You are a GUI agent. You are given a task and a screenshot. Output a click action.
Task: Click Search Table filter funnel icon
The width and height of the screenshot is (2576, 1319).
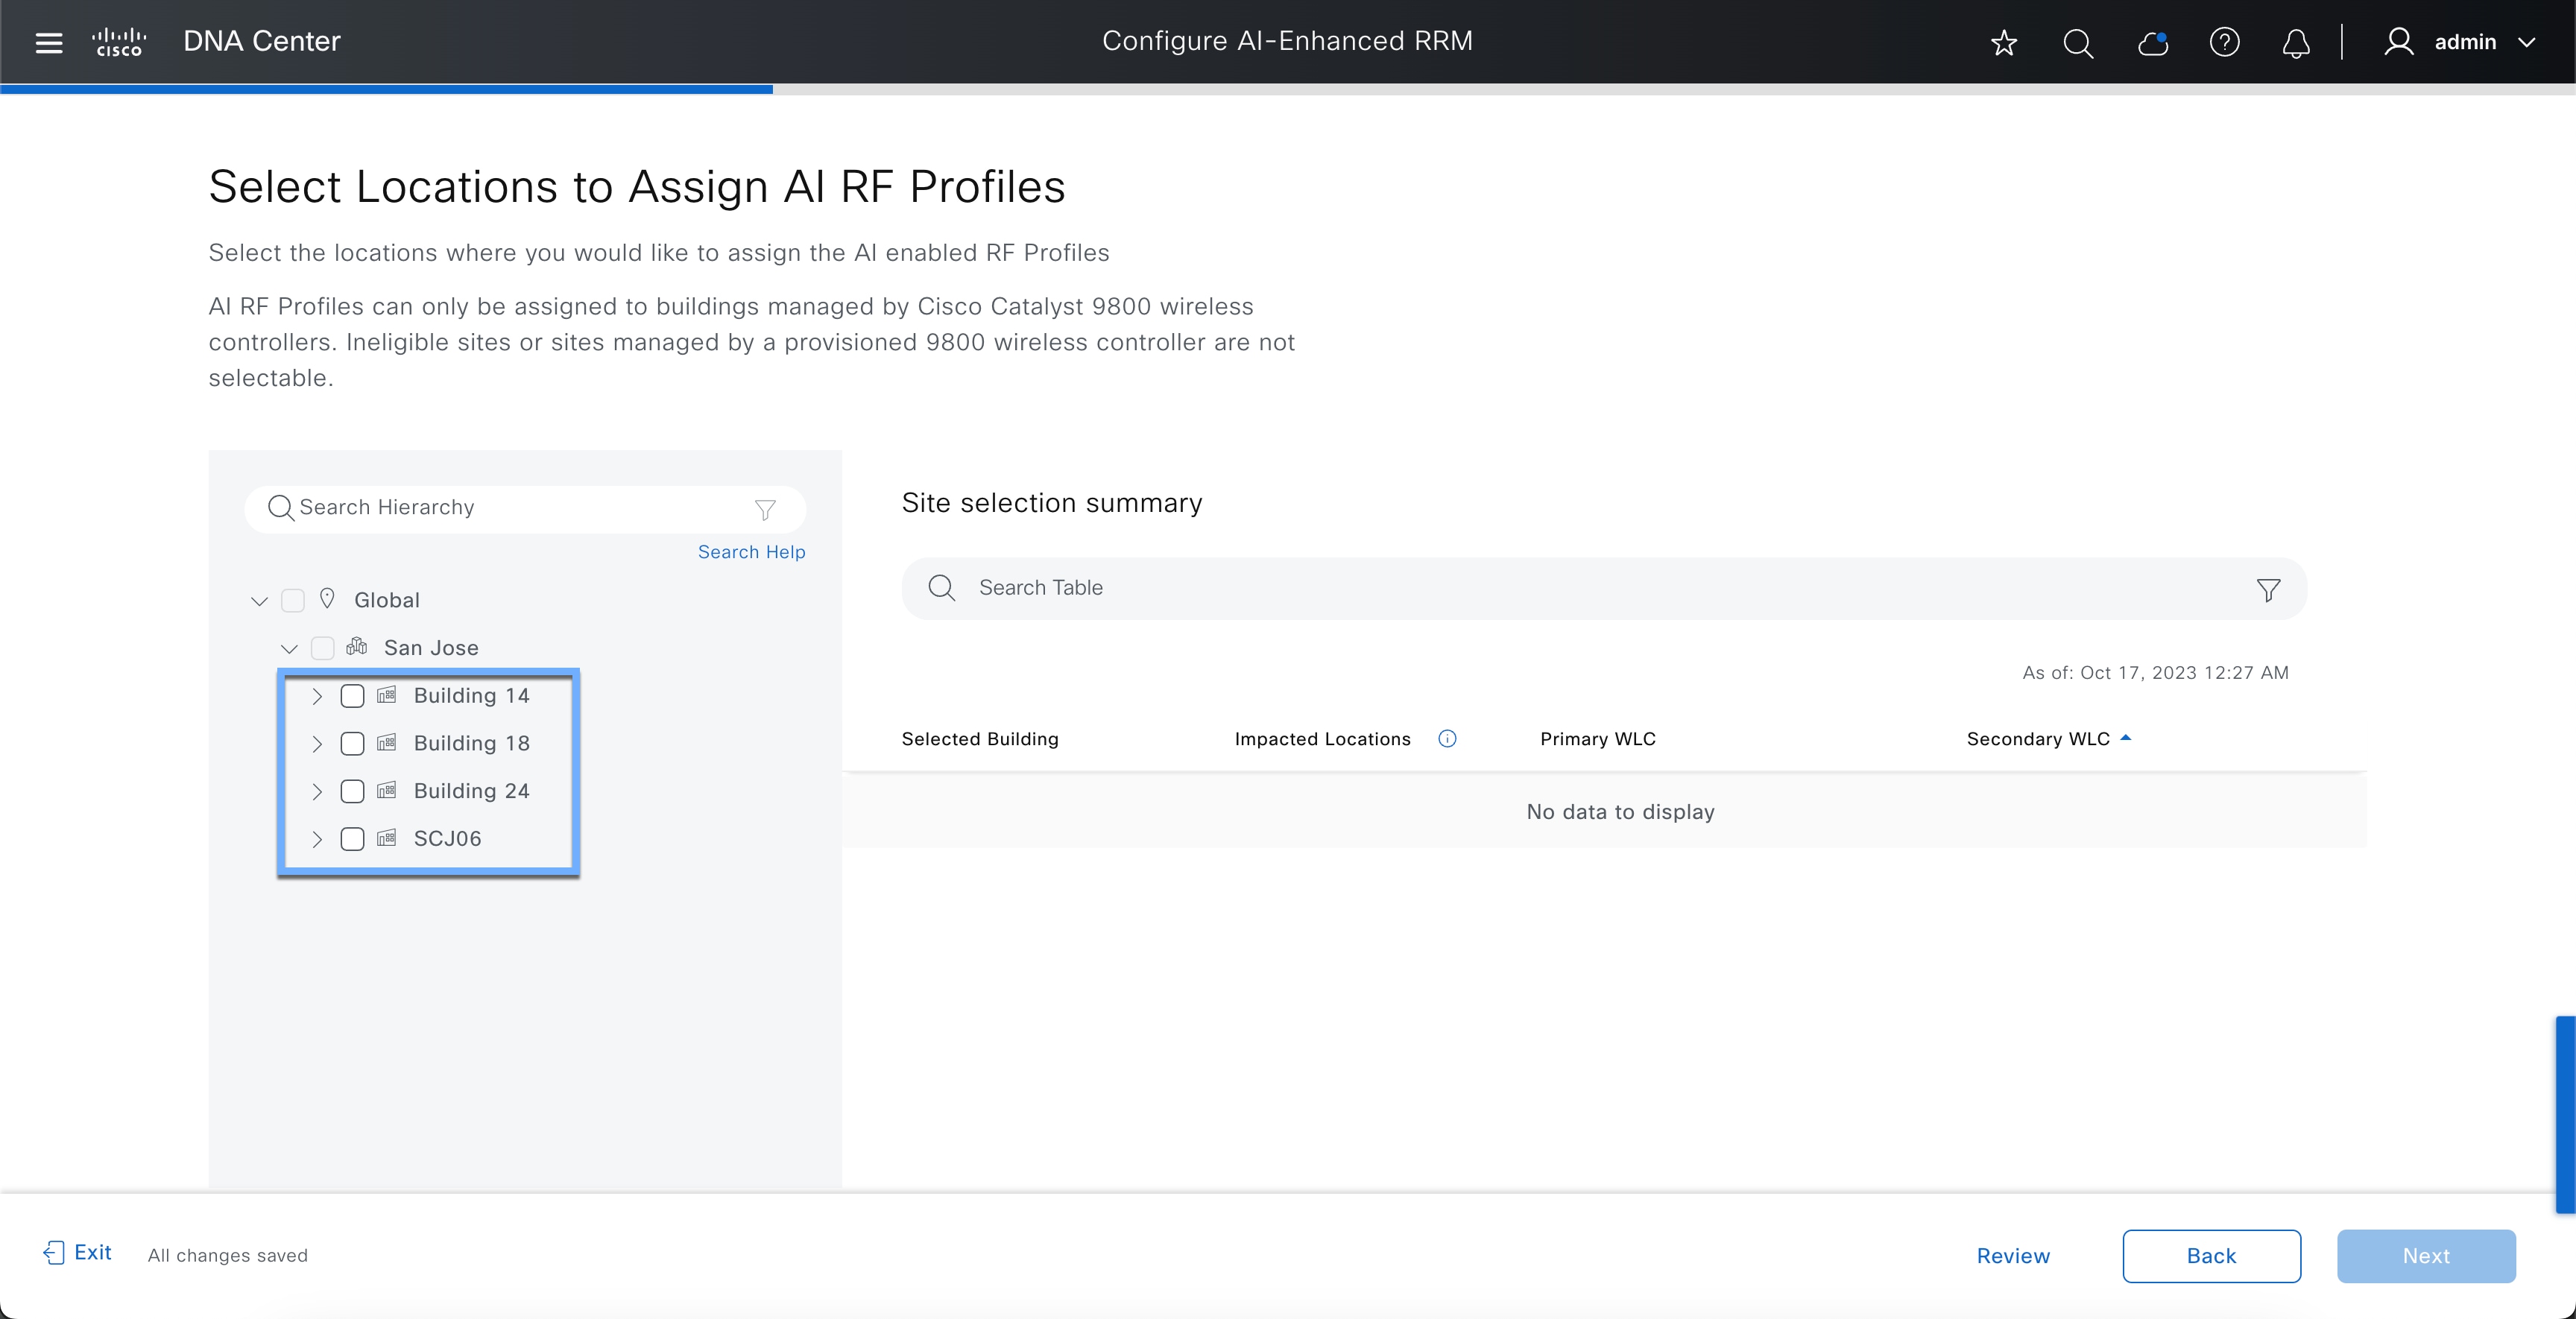[x=2268, y=590]
